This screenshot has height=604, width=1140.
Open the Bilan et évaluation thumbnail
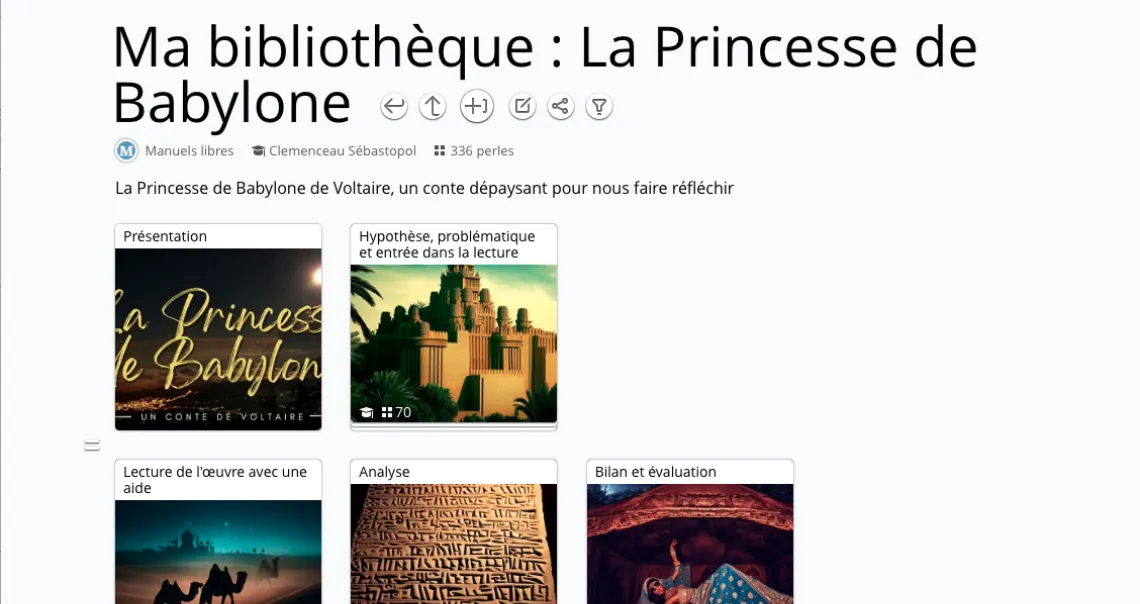[x=690, y=544]
